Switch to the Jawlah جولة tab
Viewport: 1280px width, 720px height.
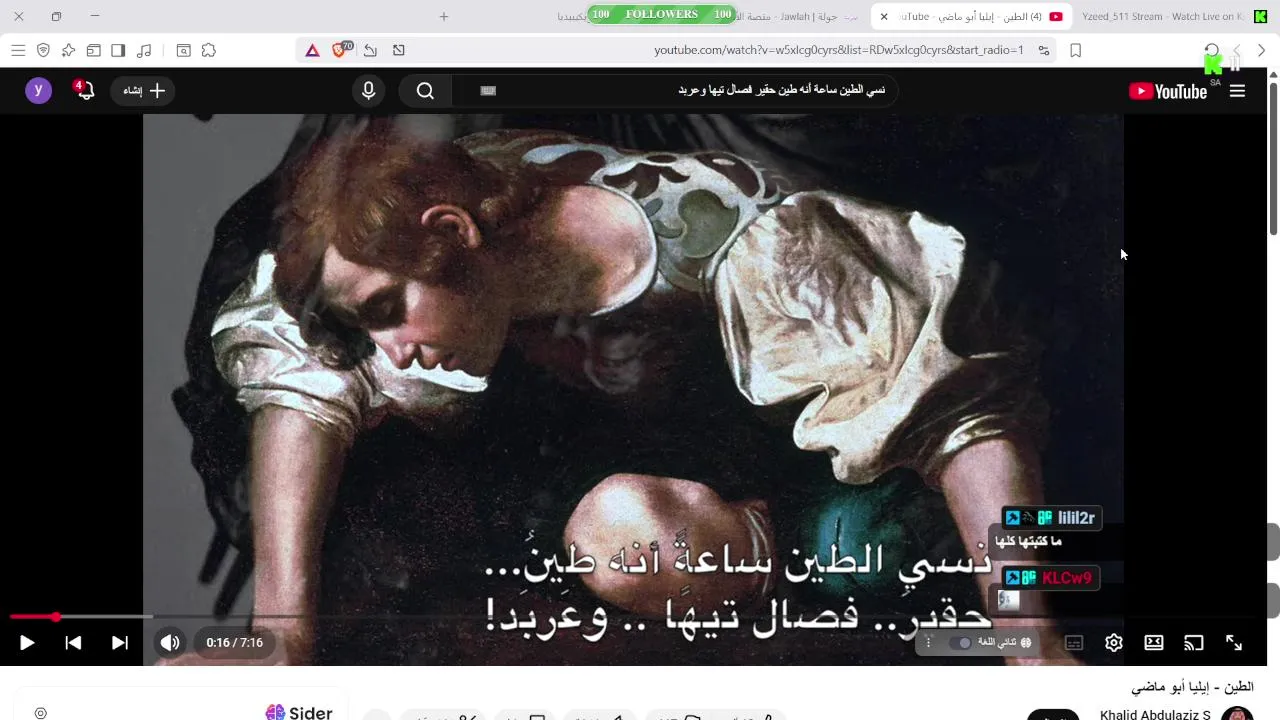point(799,16)
